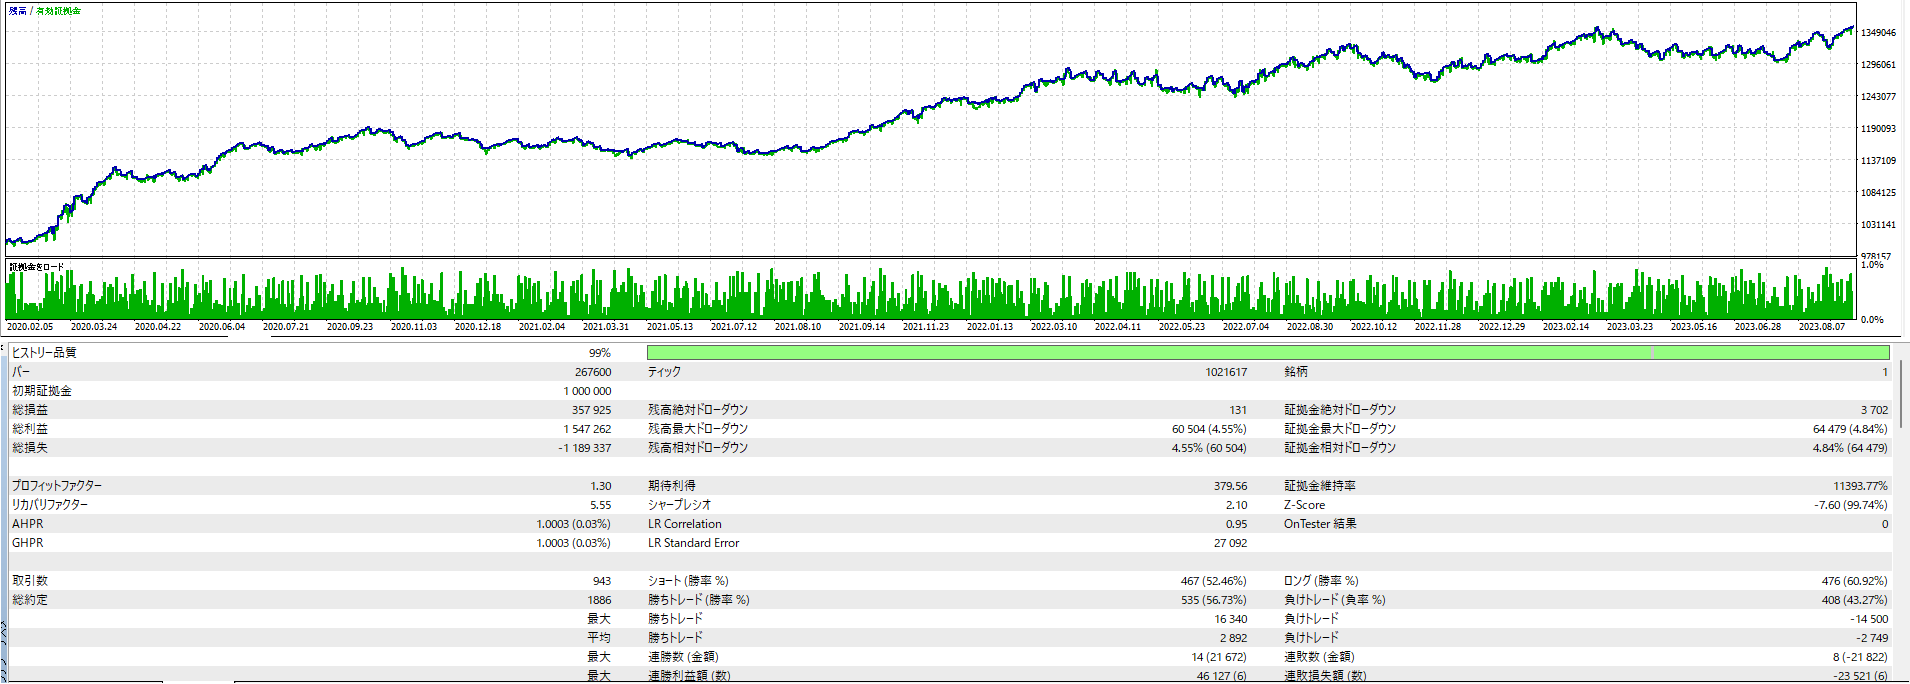Image resolution: width=1910 pixels, height=684 pixels.
Task: Click the 5.55 recovery factor value
Action: point(601,505)
